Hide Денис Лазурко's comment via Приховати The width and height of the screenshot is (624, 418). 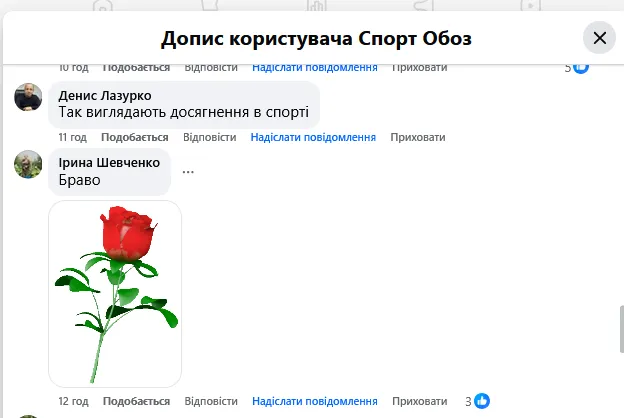click(x=418, y=137)
